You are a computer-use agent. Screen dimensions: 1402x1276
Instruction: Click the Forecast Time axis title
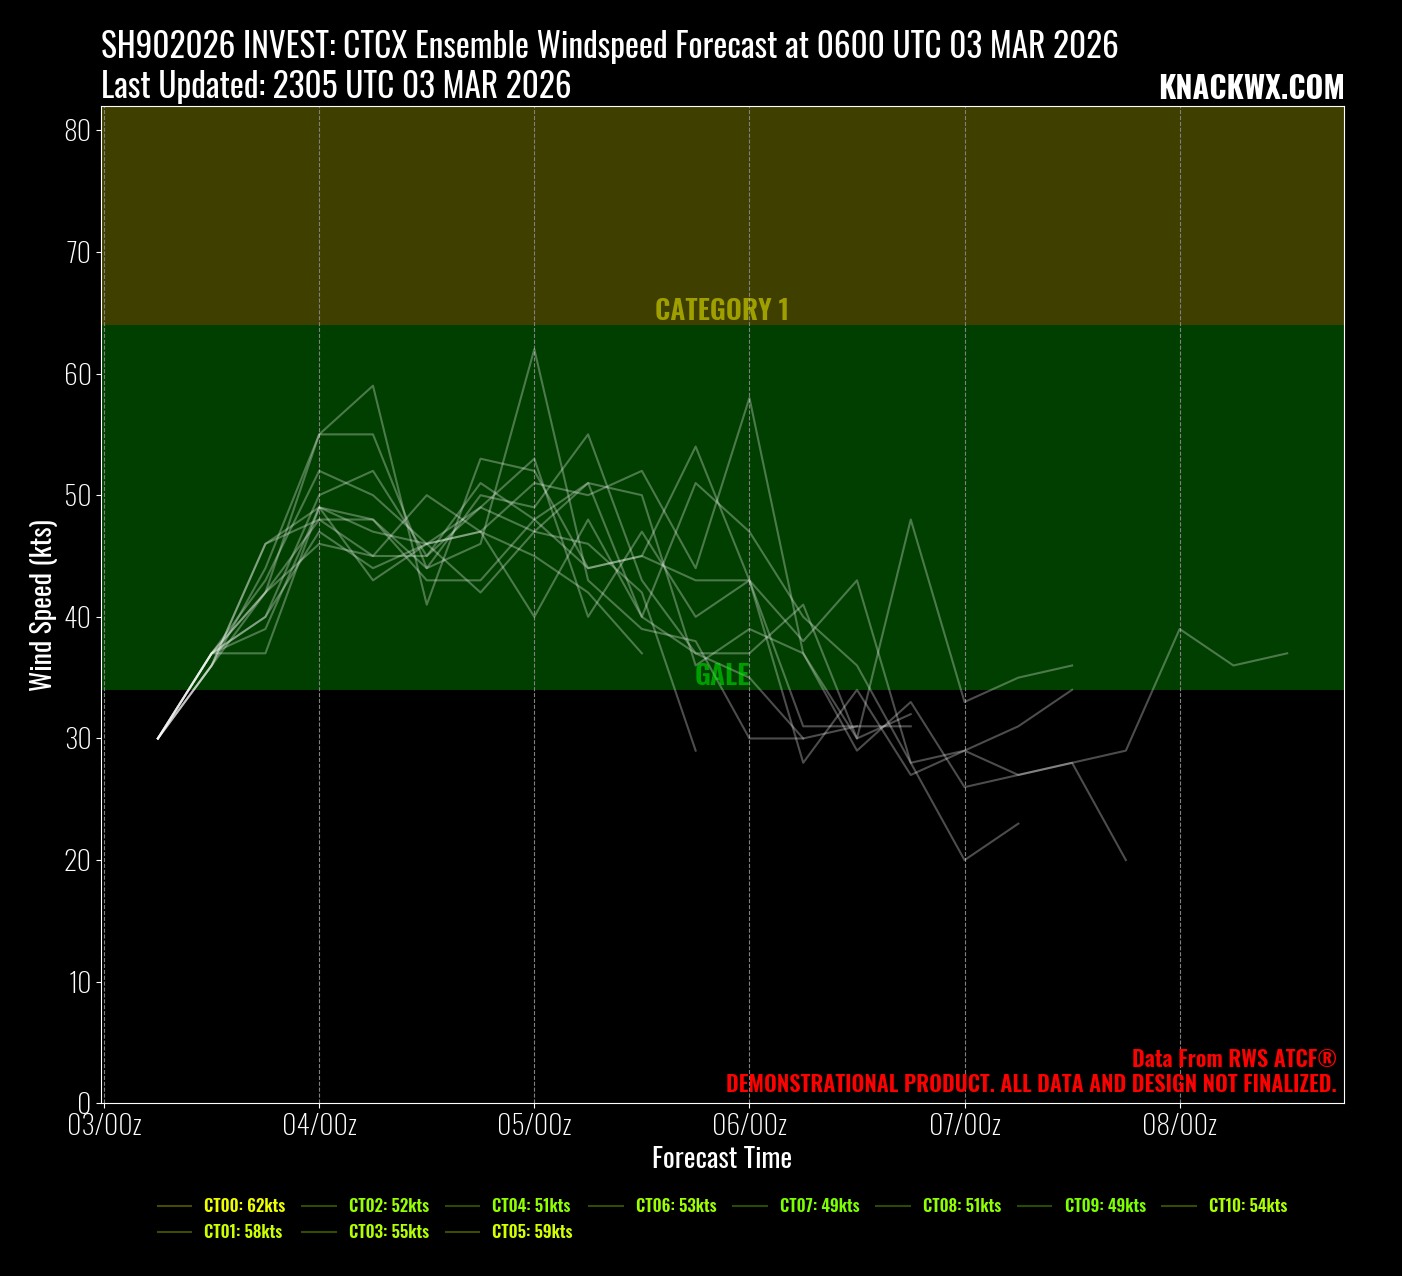point(722,1158)
